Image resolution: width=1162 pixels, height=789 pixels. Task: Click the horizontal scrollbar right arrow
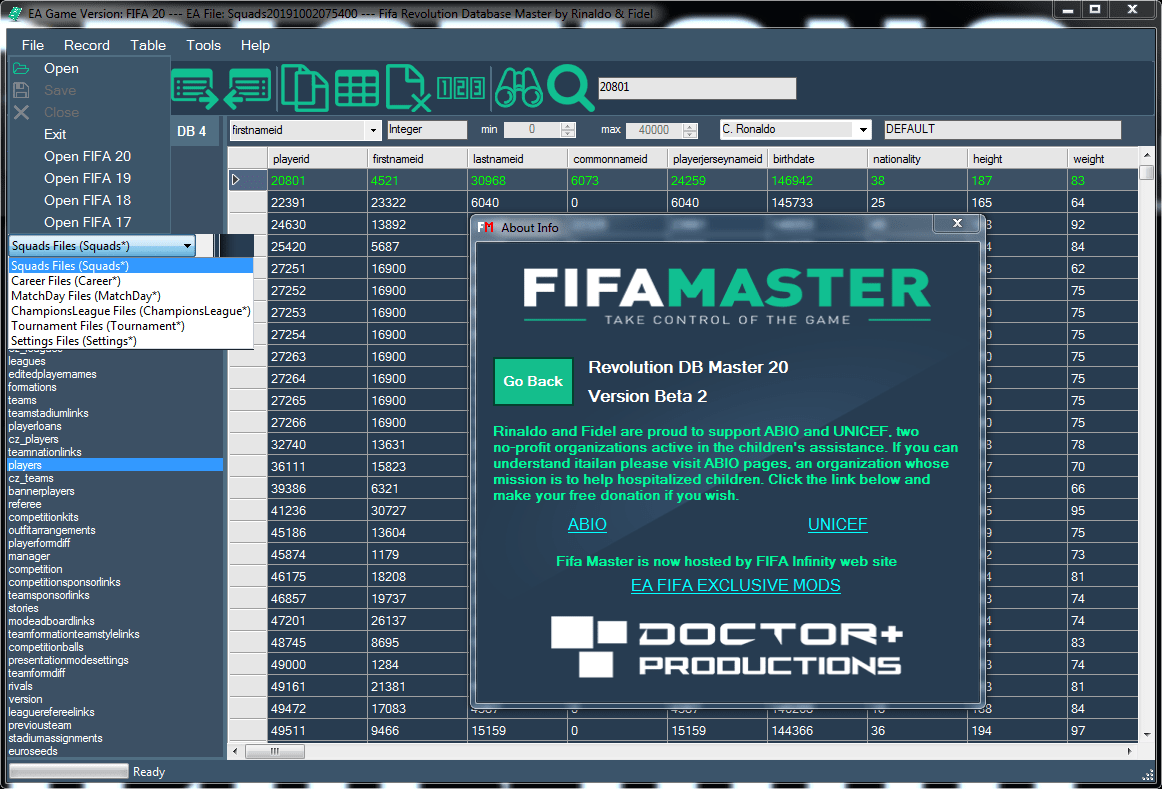tap(1130, 751)
